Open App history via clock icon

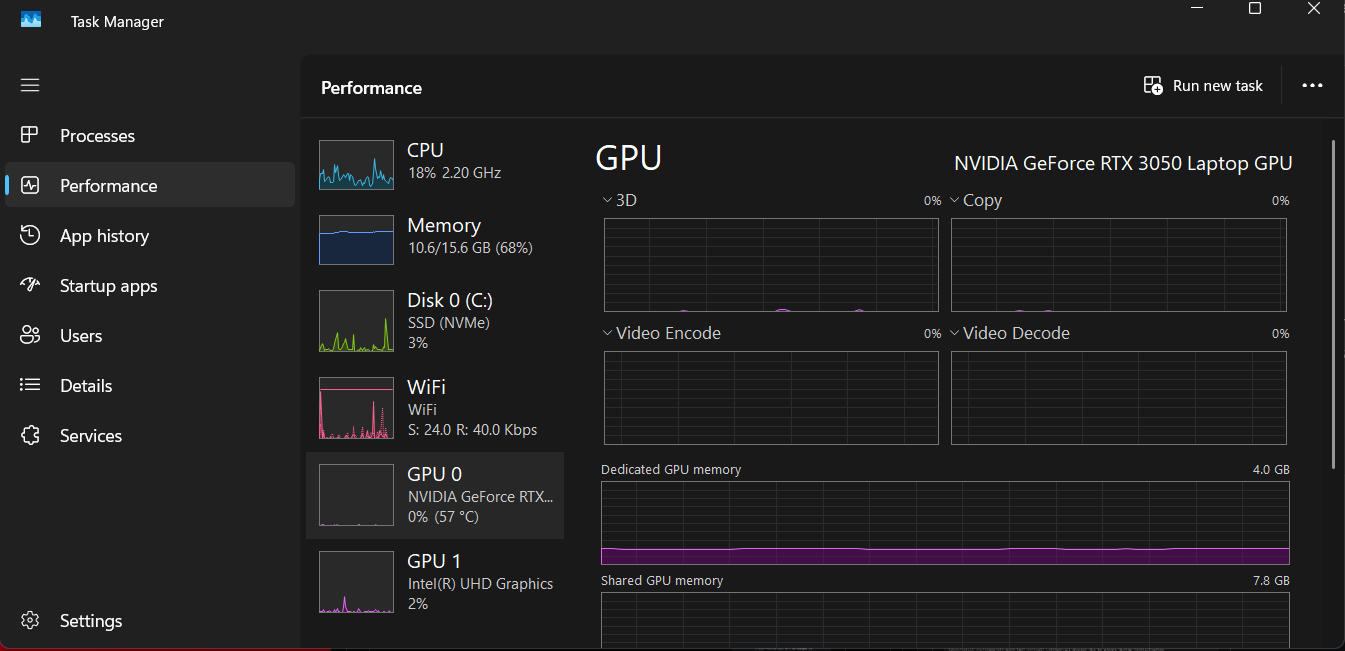coord(30,235)
